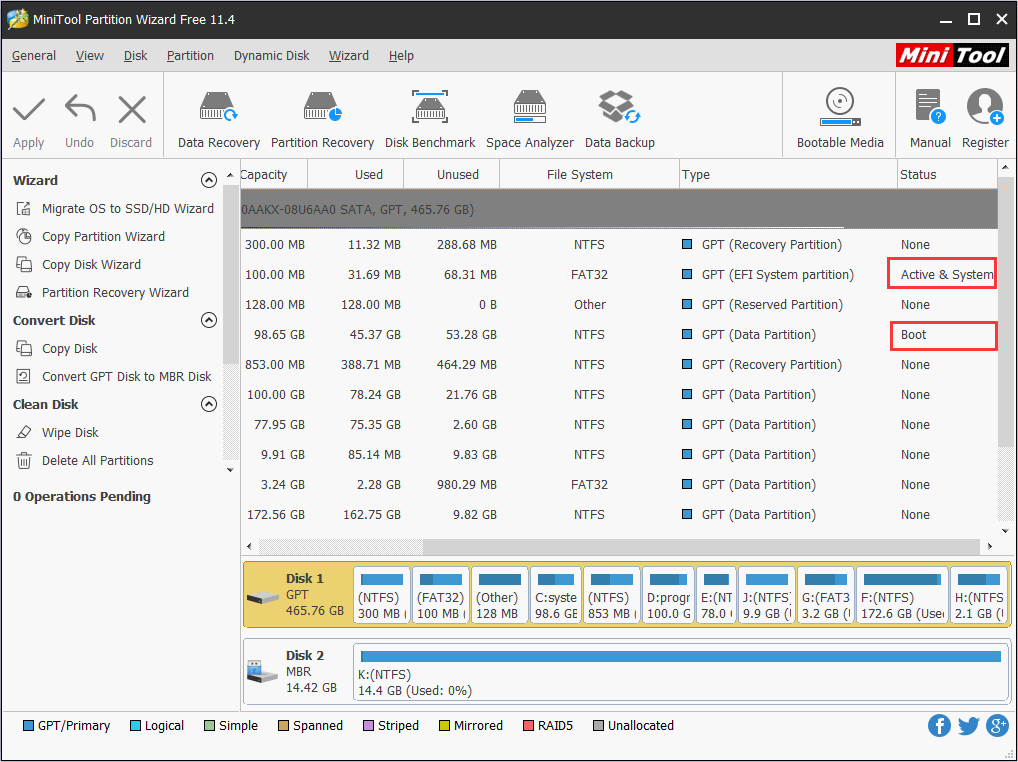The width and height of the screenshot is (1018, 762).
Task: Collapse the Wizard section
Action: [209, 181]
